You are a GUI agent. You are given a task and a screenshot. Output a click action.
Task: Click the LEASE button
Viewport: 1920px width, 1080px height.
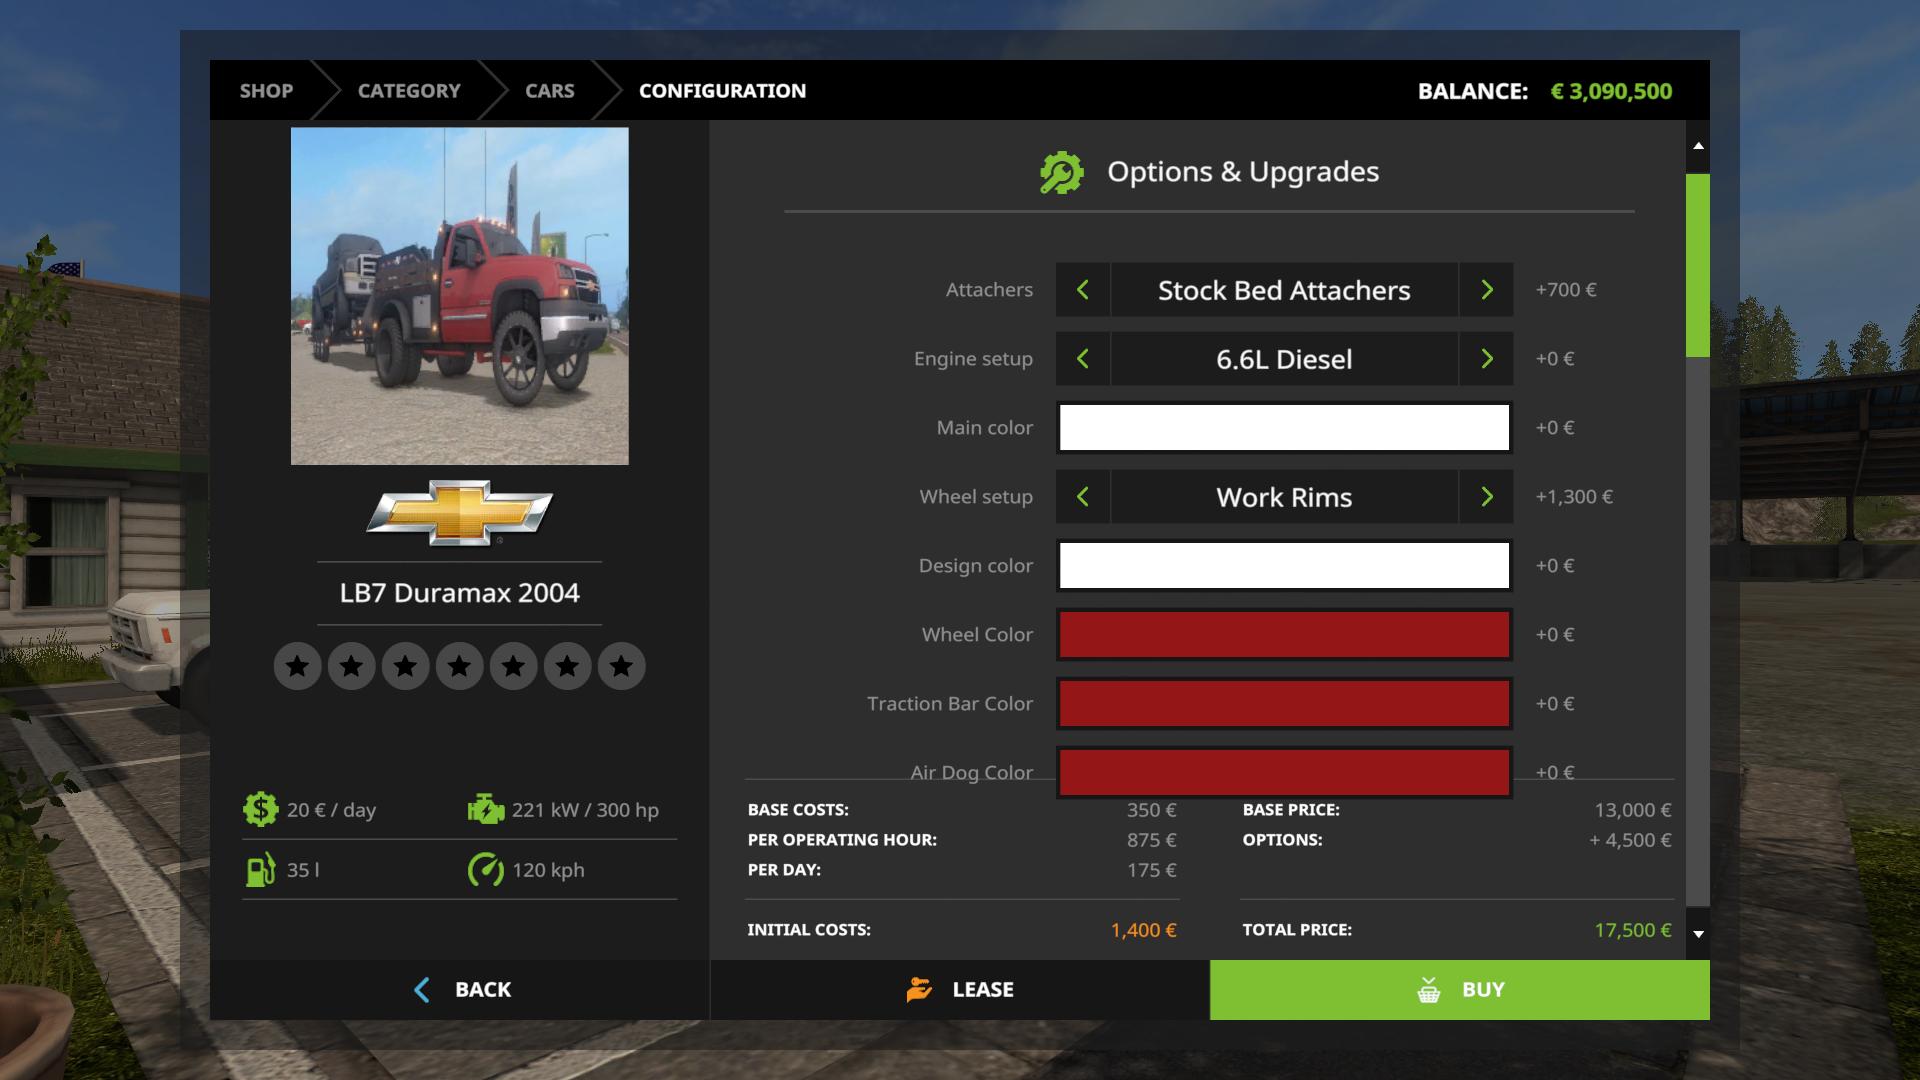tap(960, 990)
